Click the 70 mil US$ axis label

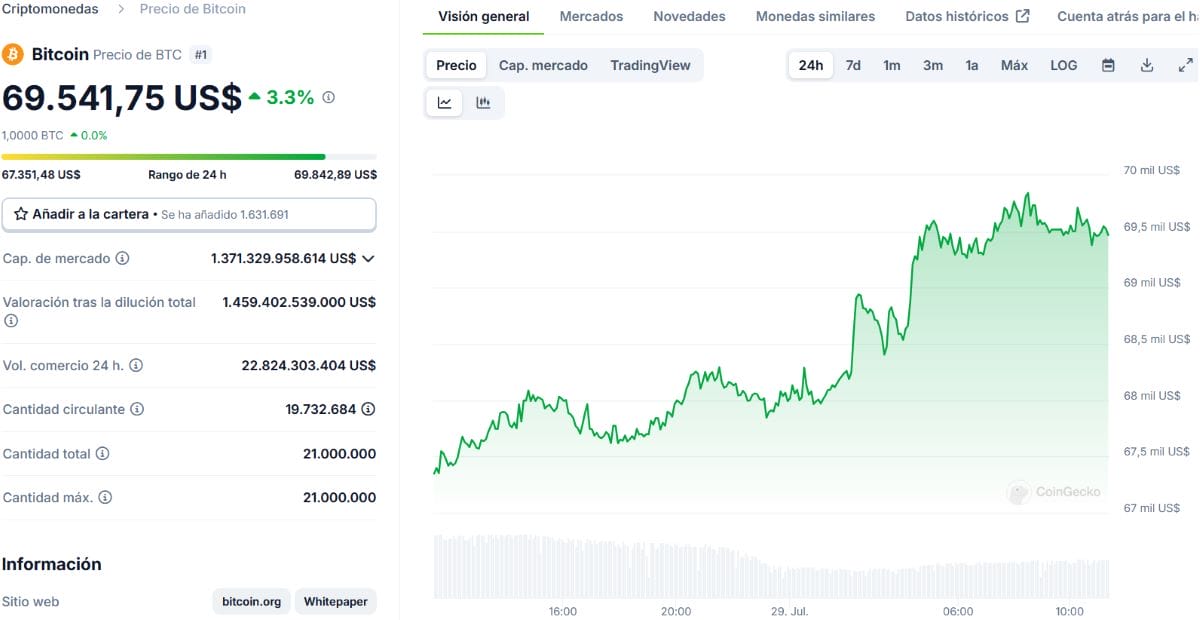pos(1152,170)
